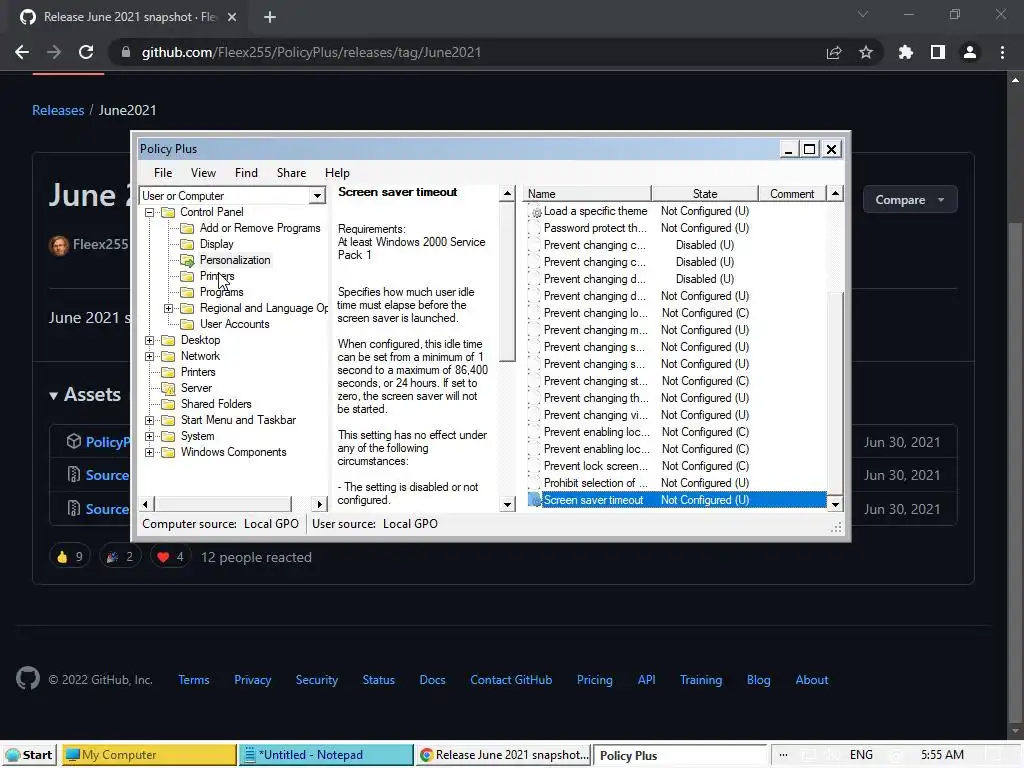
Task: Open the File menu in Policy Plus
Action: [x=163, y=173]
